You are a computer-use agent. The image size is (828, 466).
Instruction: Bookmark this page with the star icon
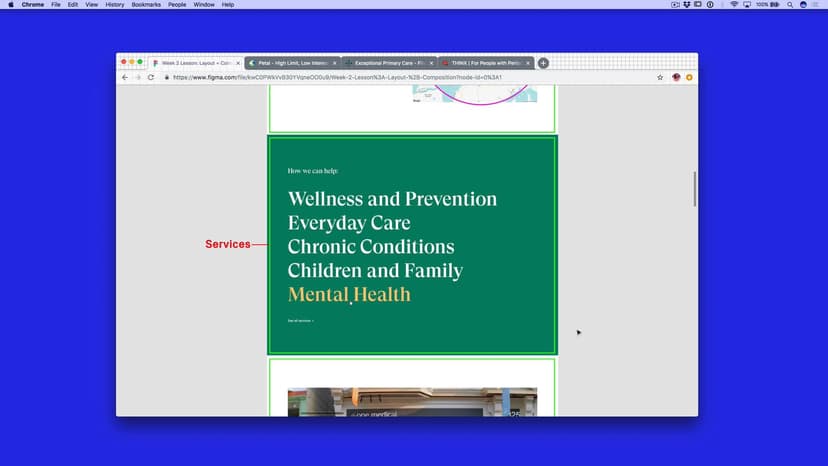pyautogui.click(x=660, y=77)
